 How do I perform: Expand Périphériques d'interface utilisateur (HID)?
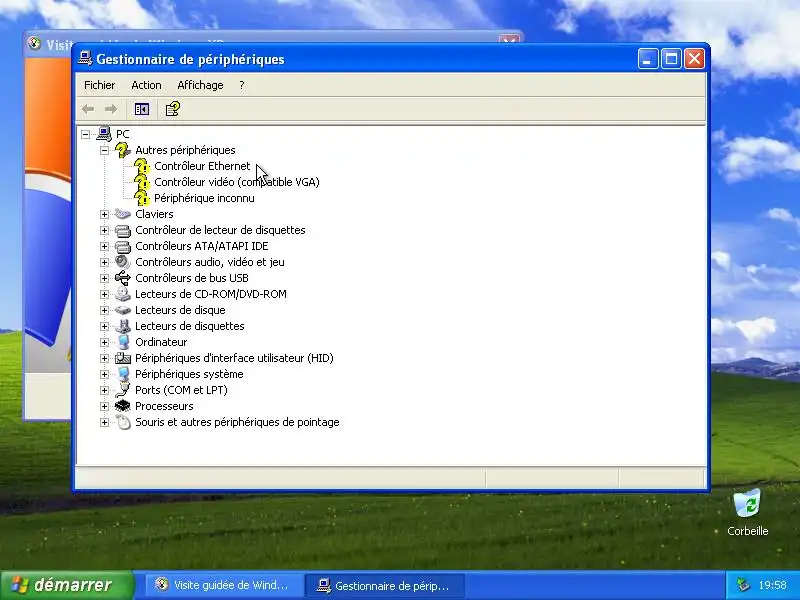tap(105, 358)
